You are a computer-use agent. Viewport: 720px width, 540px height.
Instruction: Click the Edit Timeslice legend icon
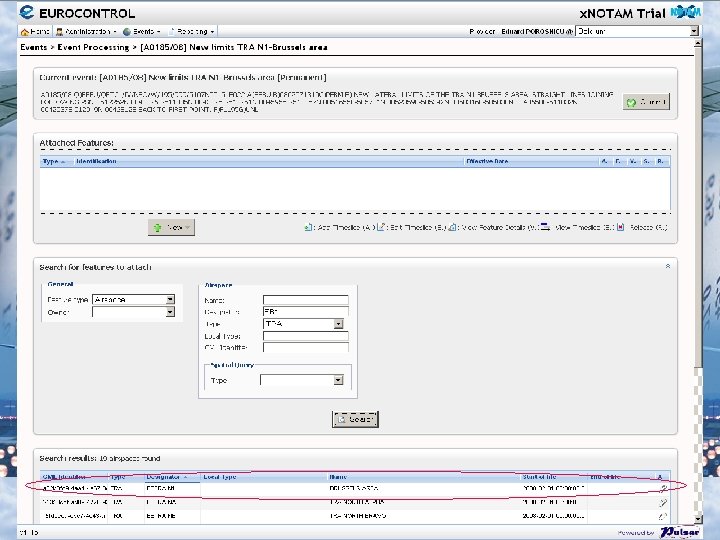tap(381, 227)
